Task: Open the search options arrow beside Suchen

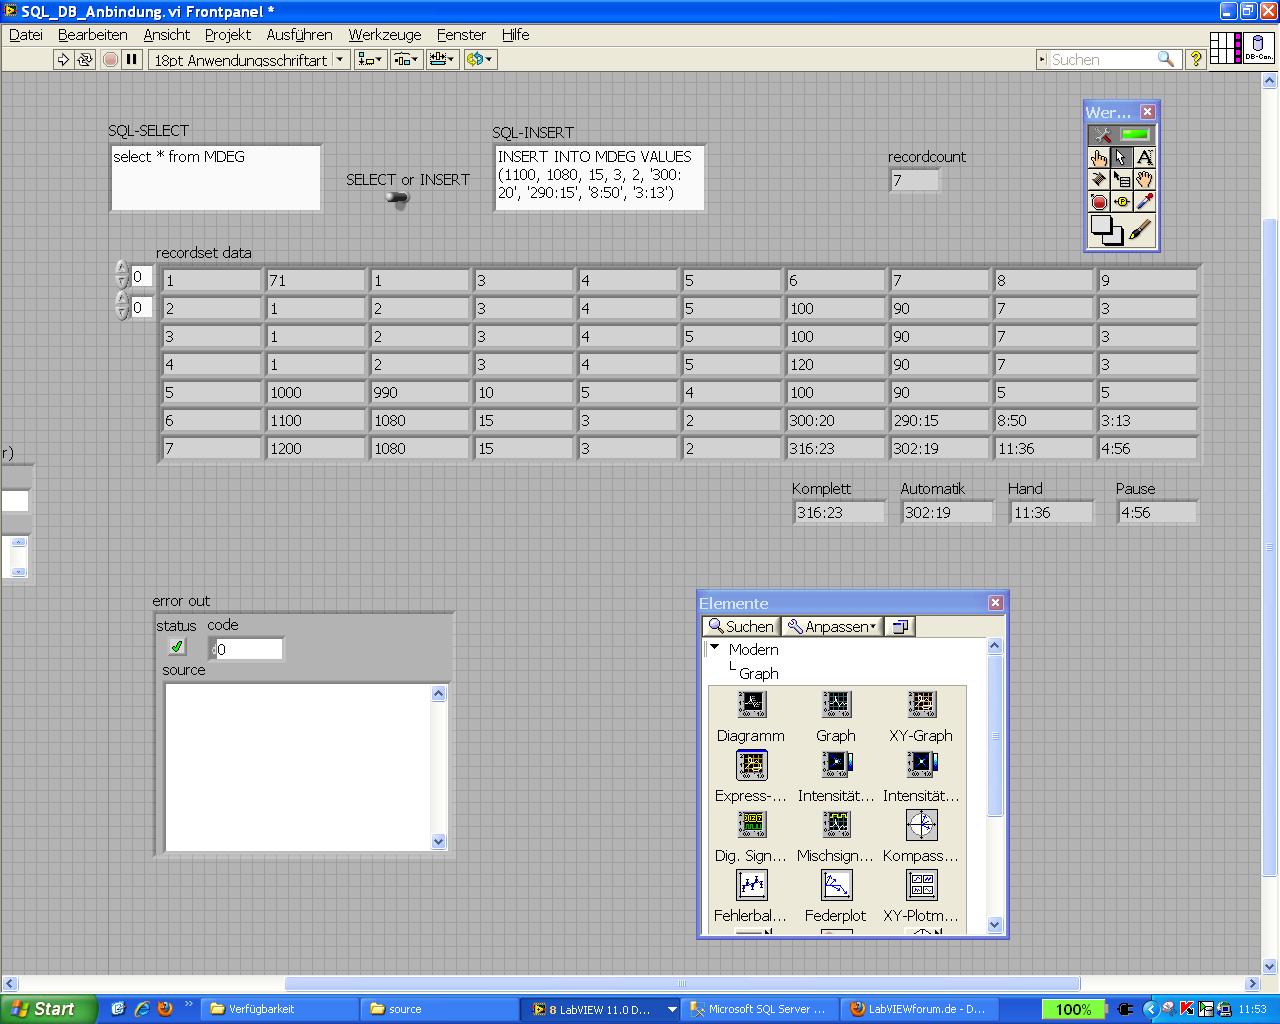Action: coord(1042,60)
